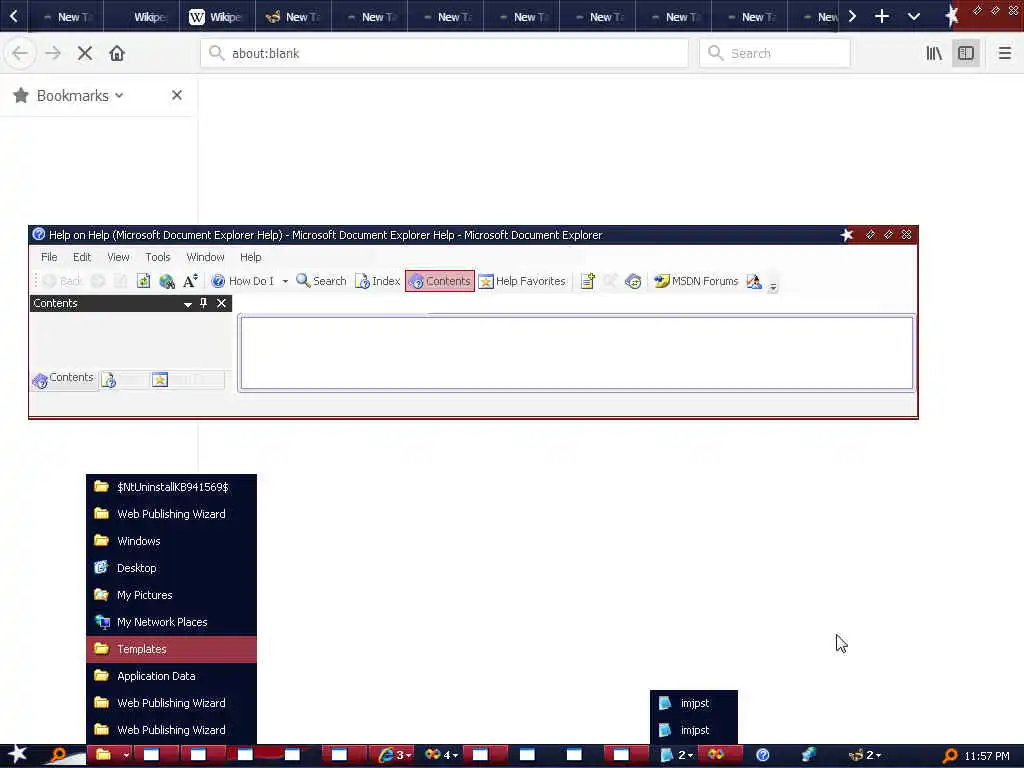Switch to the Wikipedia tab with W icon
Image resolution: width=1024 pixels, height=768 pixels.
pyautogui.click(x=217, y=16)
